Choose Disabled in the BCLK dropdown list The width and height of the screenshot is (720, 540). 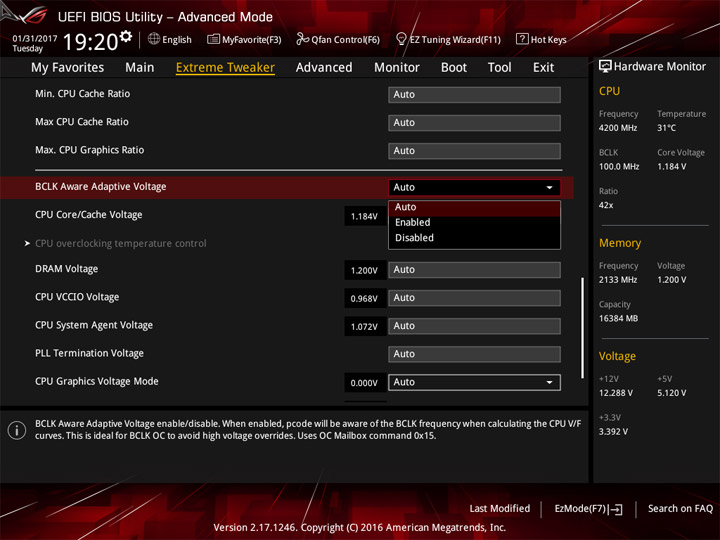[x=474, y=238]
